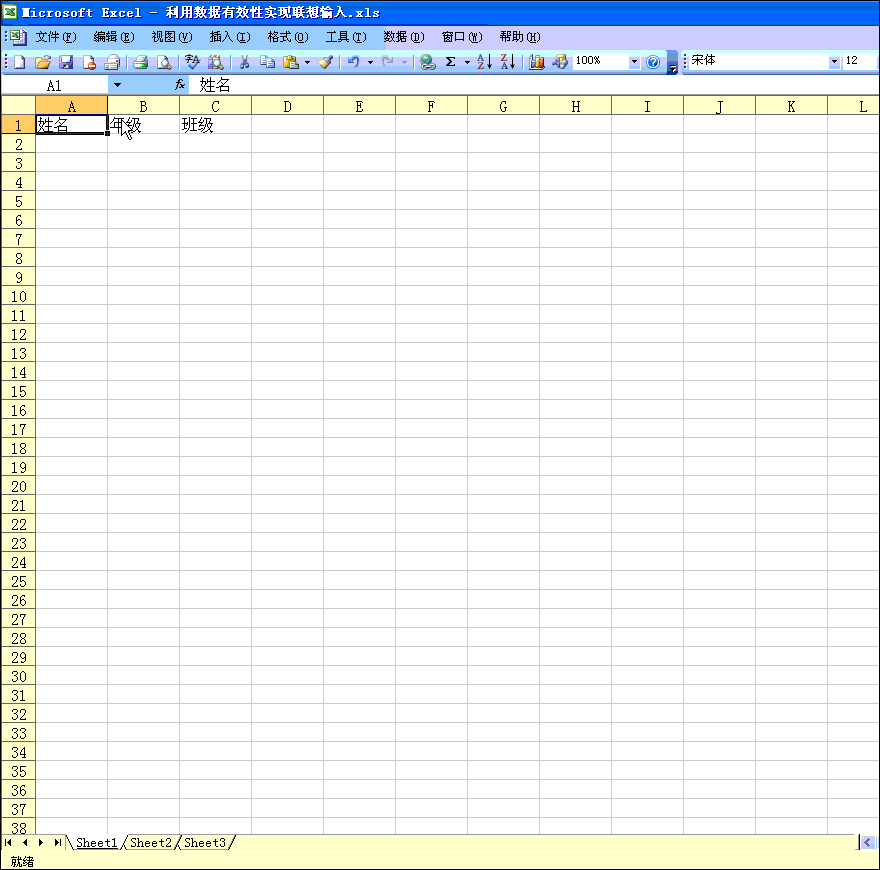Click the spelling check icon
This screenshot has width=880, height=870.
pyautogui.click(x=193, y=62)
